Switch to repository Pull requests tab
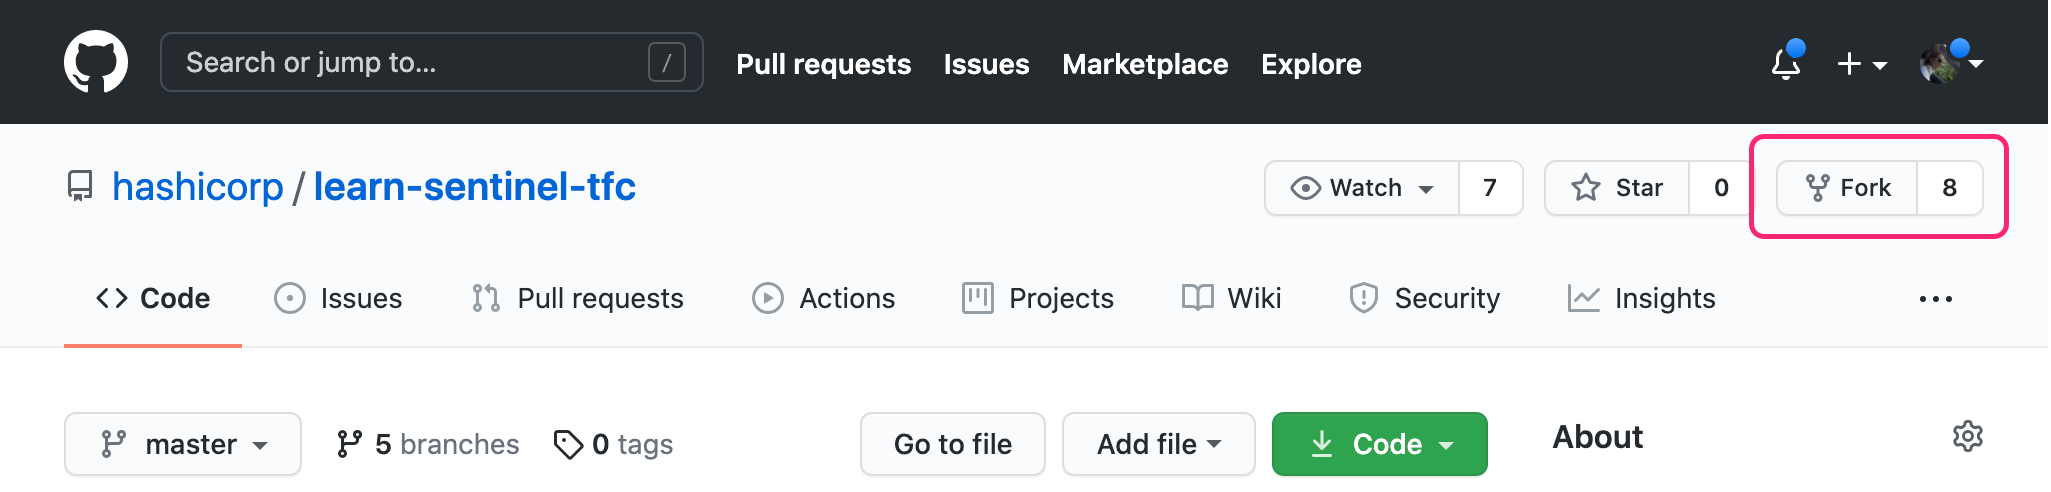The width and height of the screenshot is (2051, 492). [578, 298]
